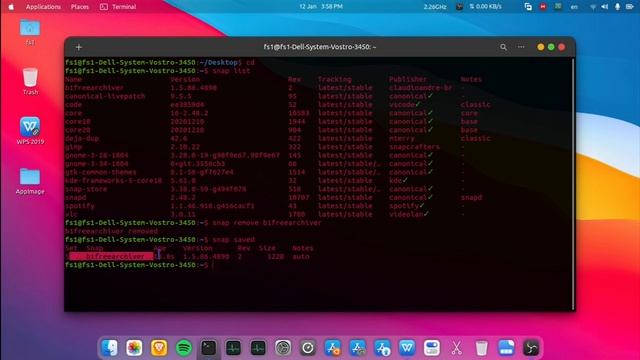Screen dimensions: 640x360
Task: Click the deja-dup entry in snap list
Action: point(82,138)
